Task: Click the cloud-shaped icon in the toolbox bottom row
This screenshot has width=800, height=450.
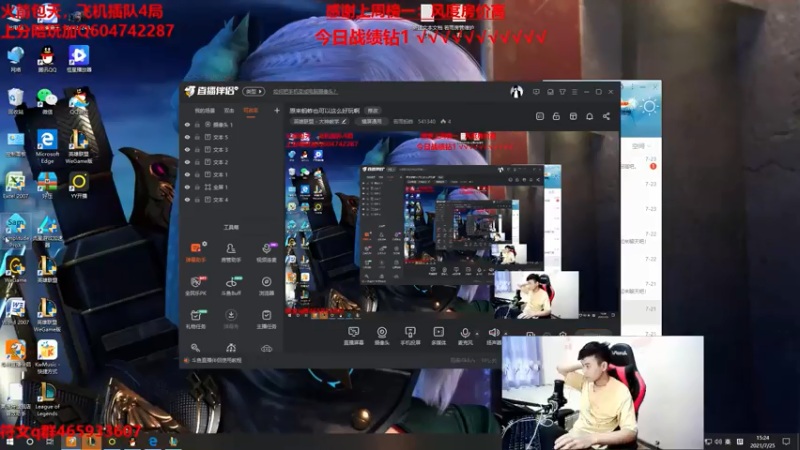Action: [266, 348]
